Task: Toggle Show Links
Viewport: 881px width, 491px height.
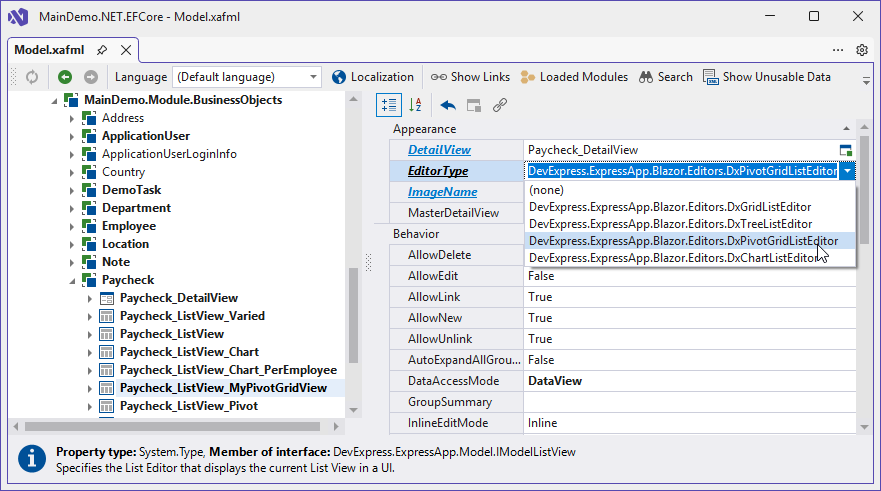Action: pyautogui.click(x=470, y=77)
